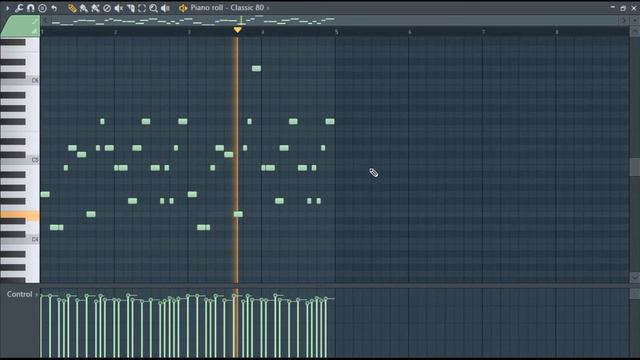
Task: Select the Delete tool
Action: coord(107,8)
